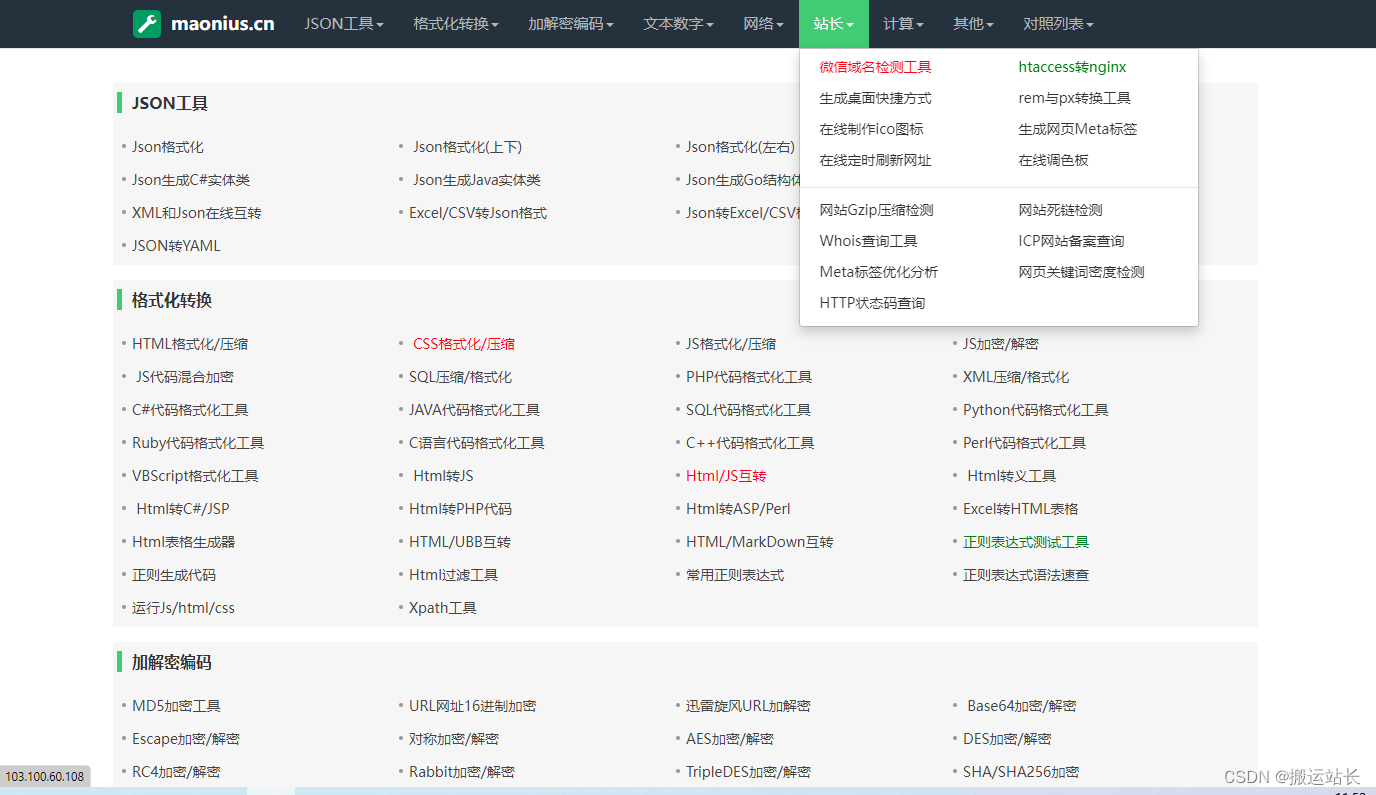Open HTTP状态码查询 menu entry

(x=873, y=303)
